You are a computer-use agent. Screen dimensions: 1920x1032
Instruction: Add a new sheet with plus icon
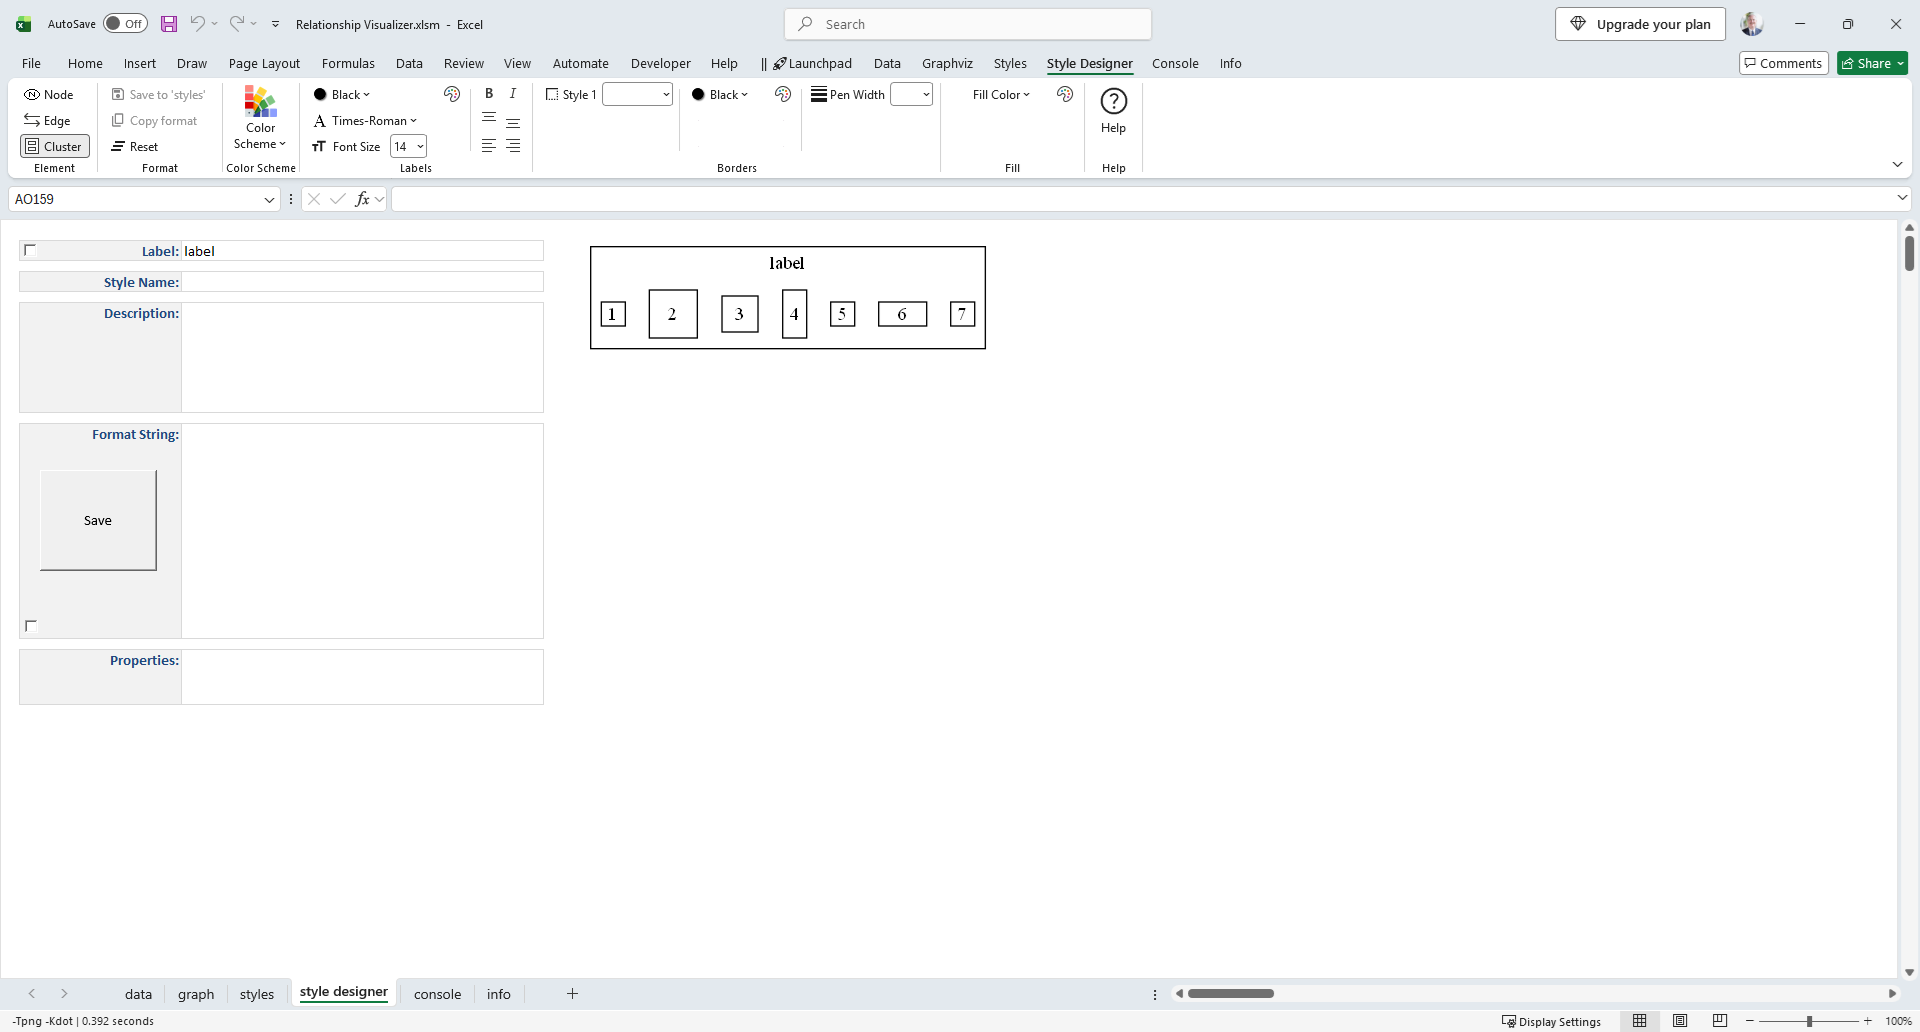(572, 993)
